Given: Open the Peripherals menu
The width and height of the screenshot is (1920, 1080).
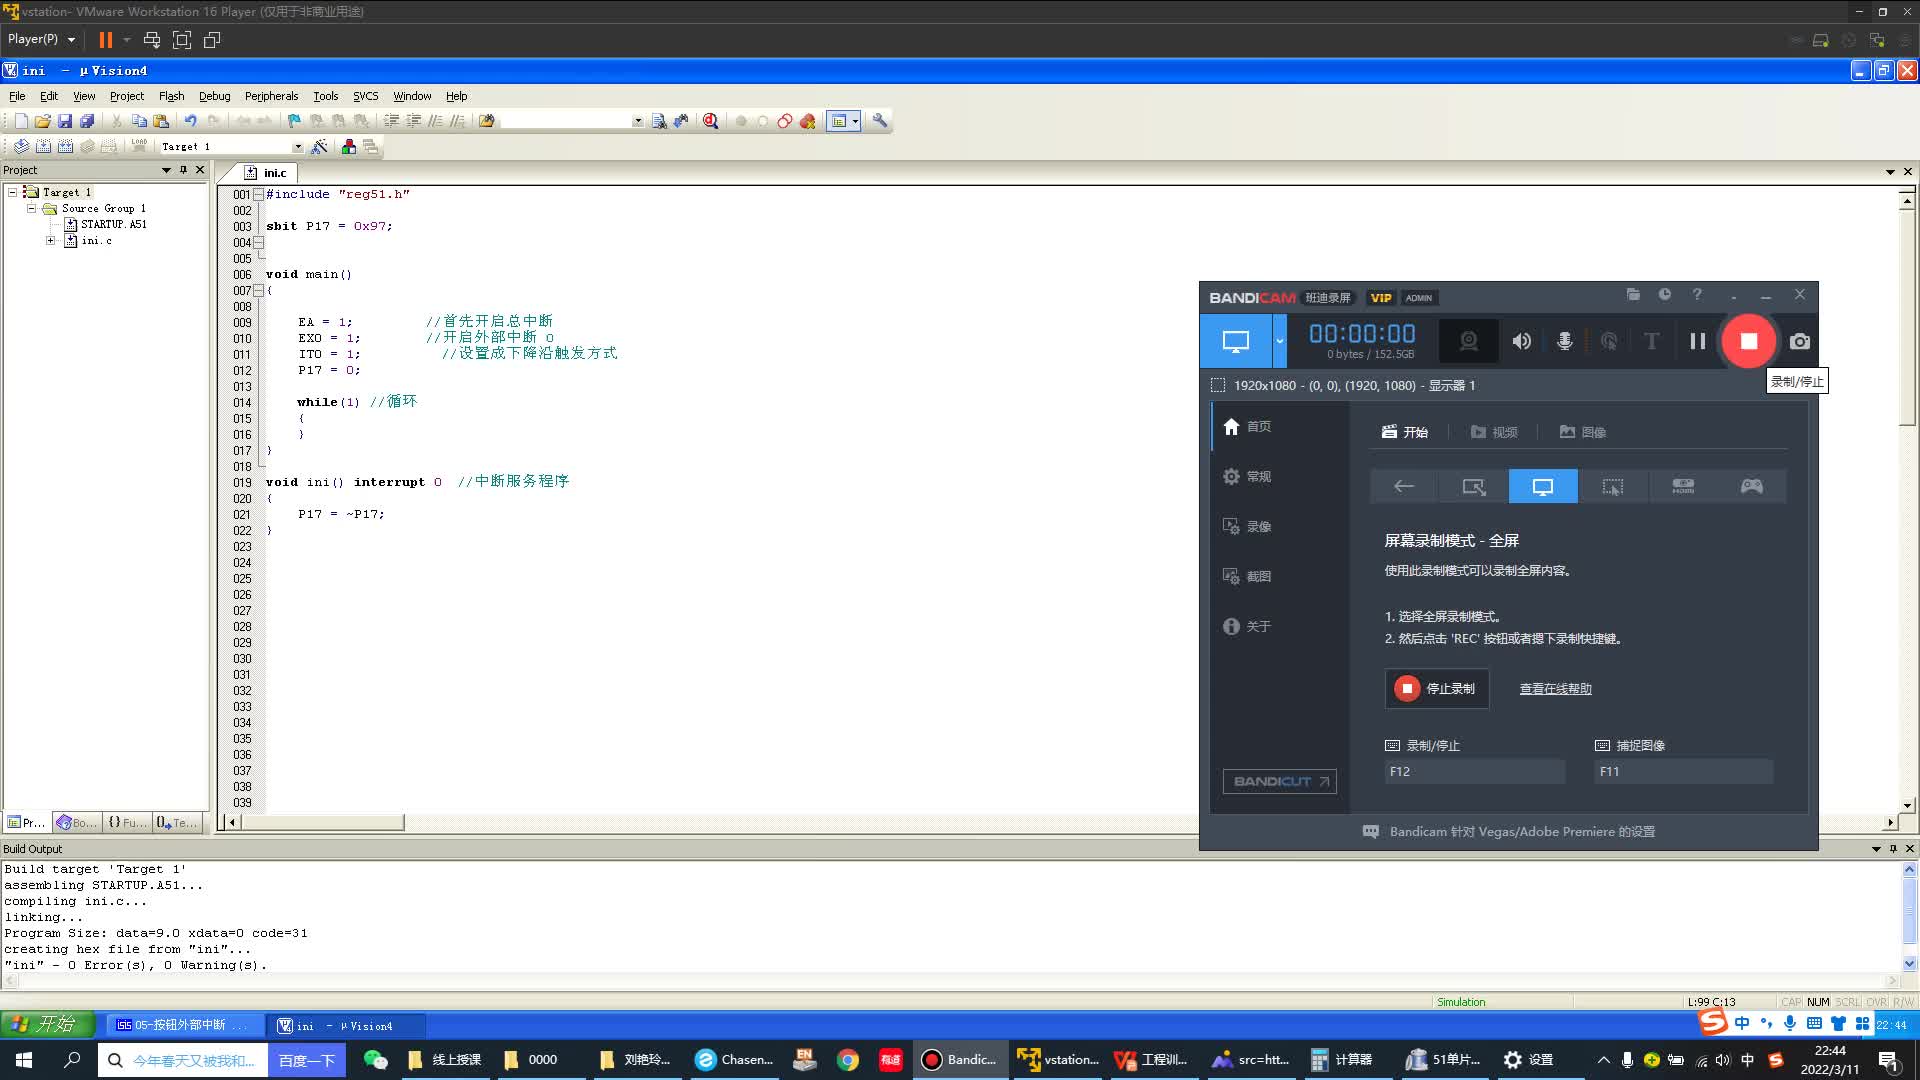Looking at the screenshot, I should click(271, 96).
